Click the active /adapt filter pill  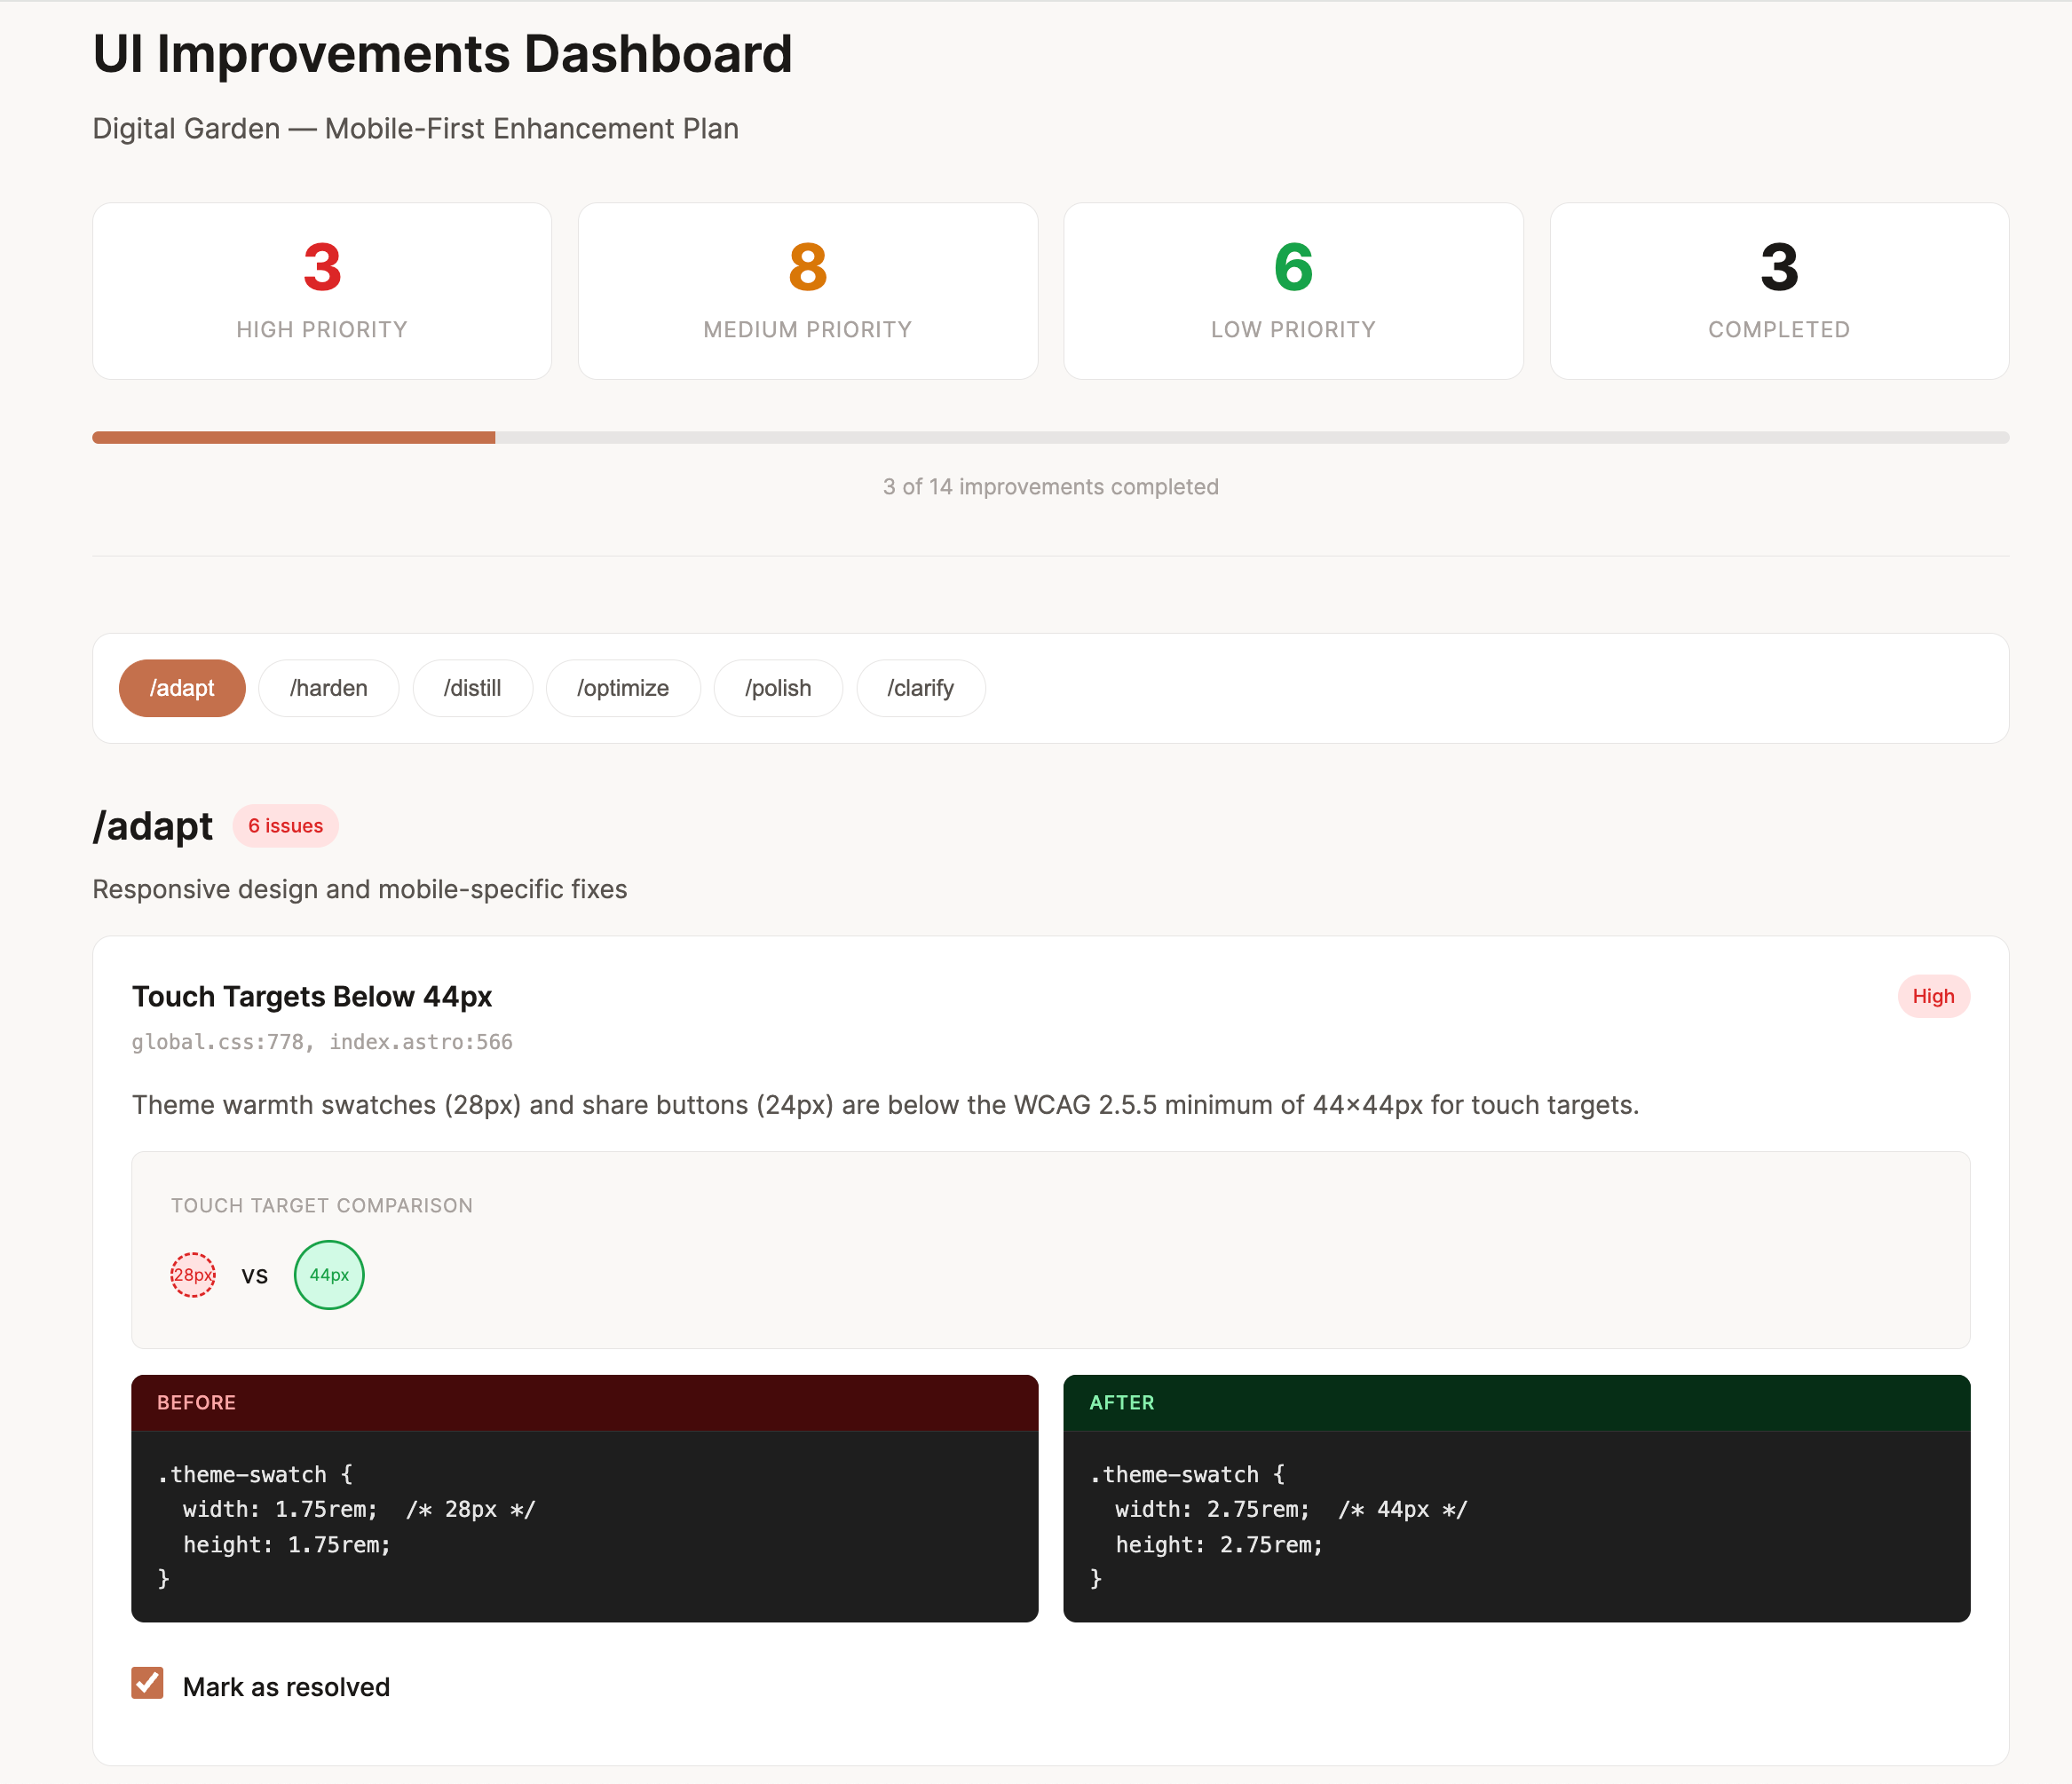(x=182, y=688)
